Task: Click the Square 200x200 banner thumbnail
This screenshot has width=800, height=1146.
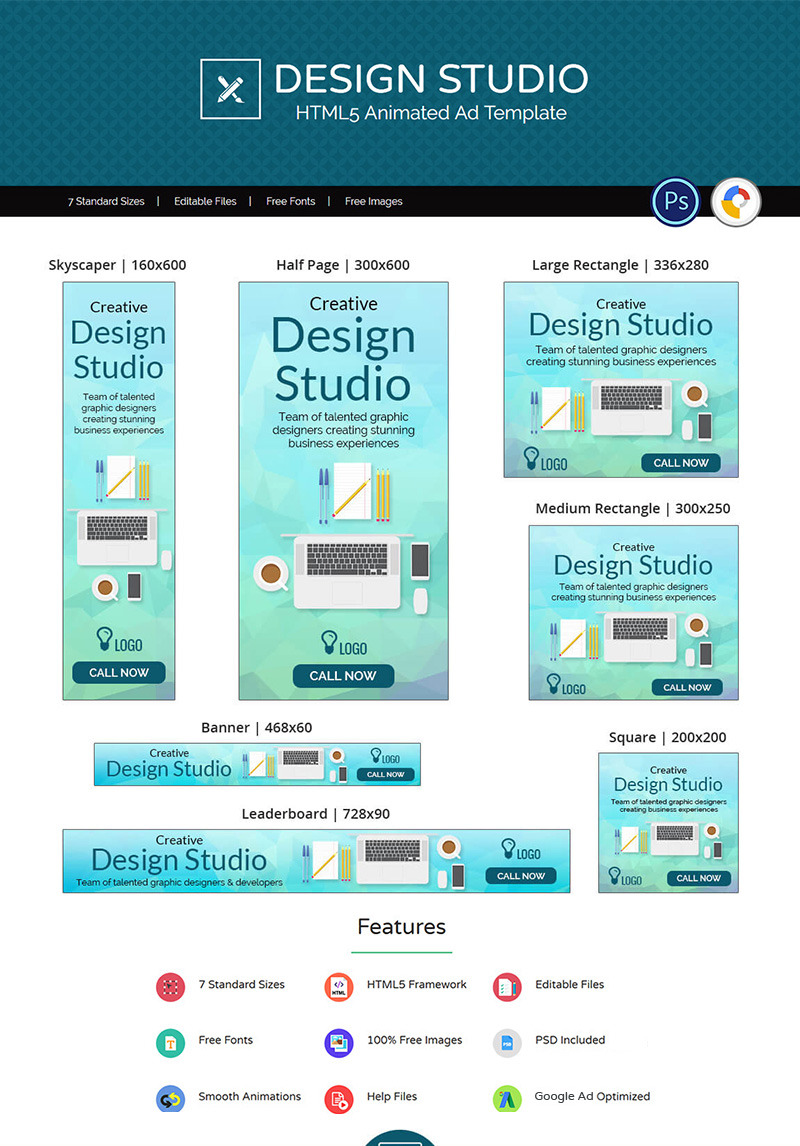Action: click(667, 821)
